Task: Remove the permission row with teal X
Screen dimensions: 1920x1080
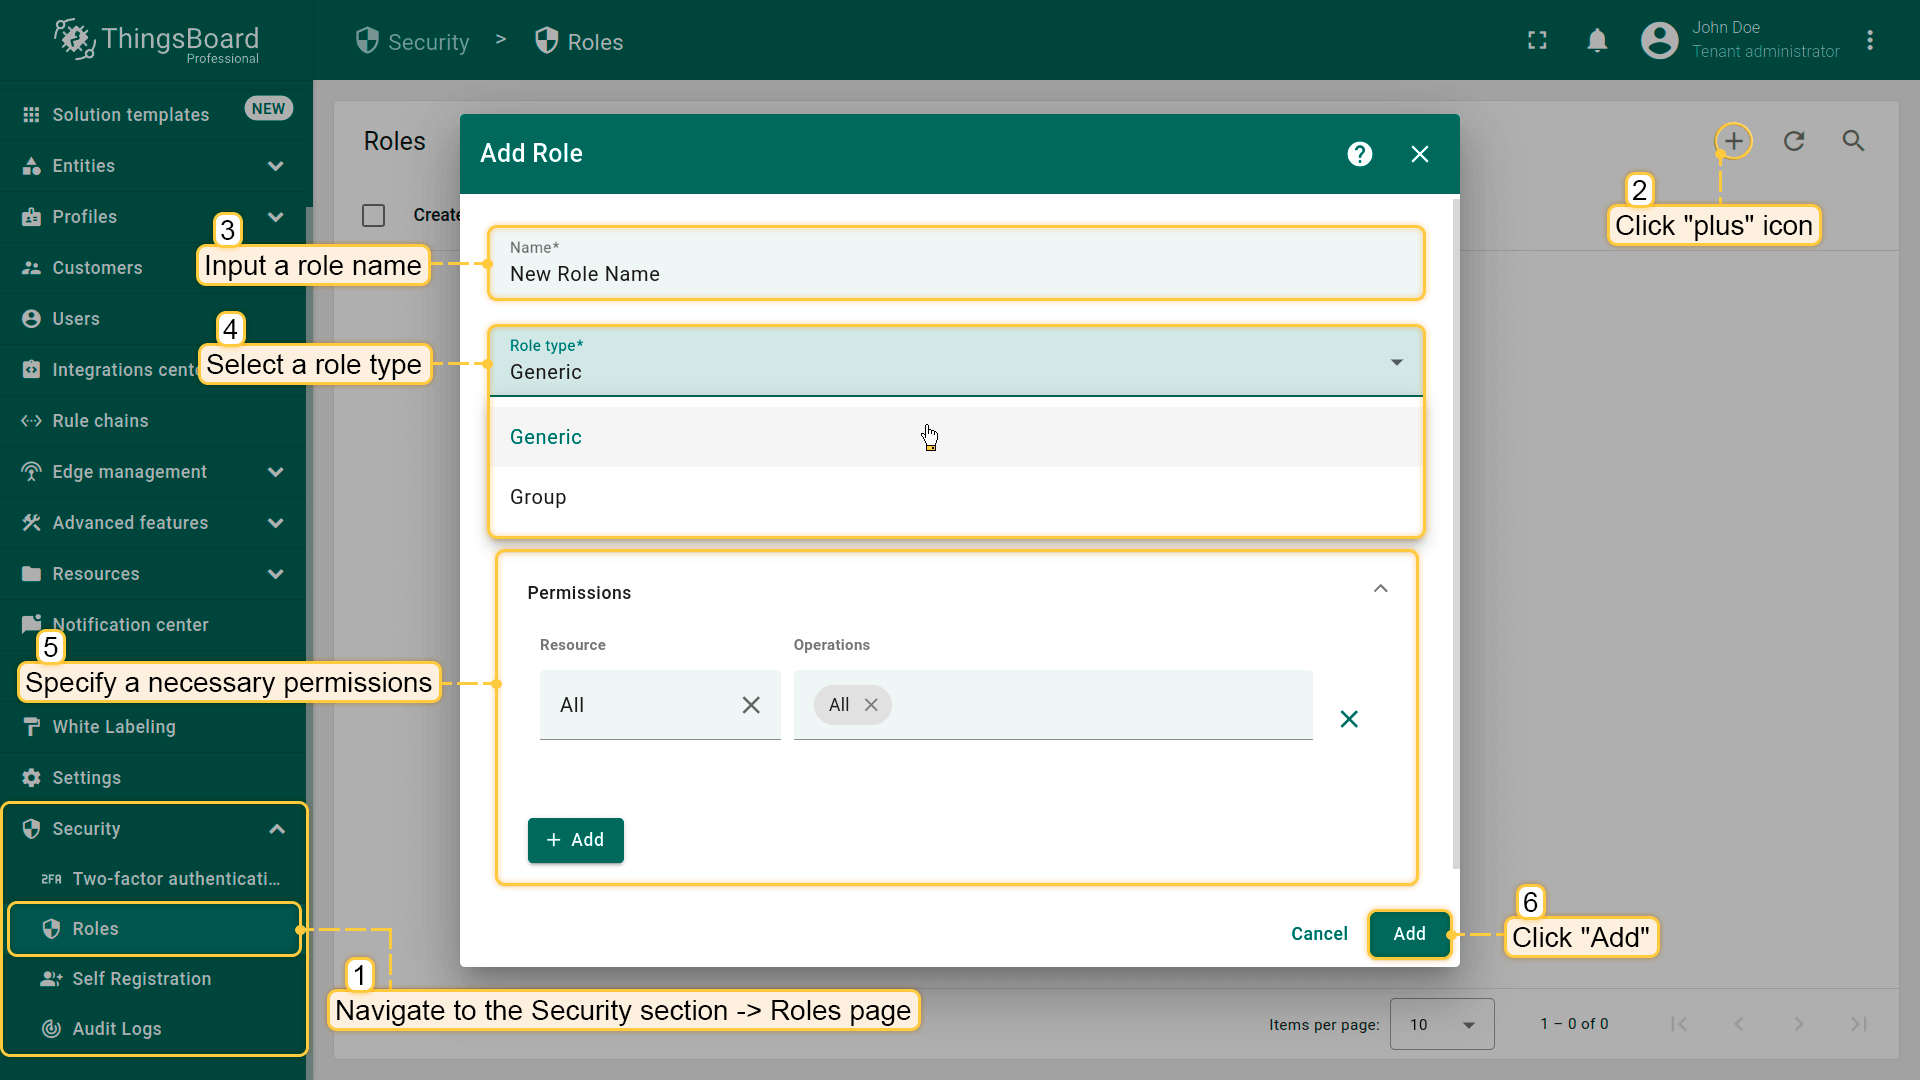Action: click(1348, 719)
